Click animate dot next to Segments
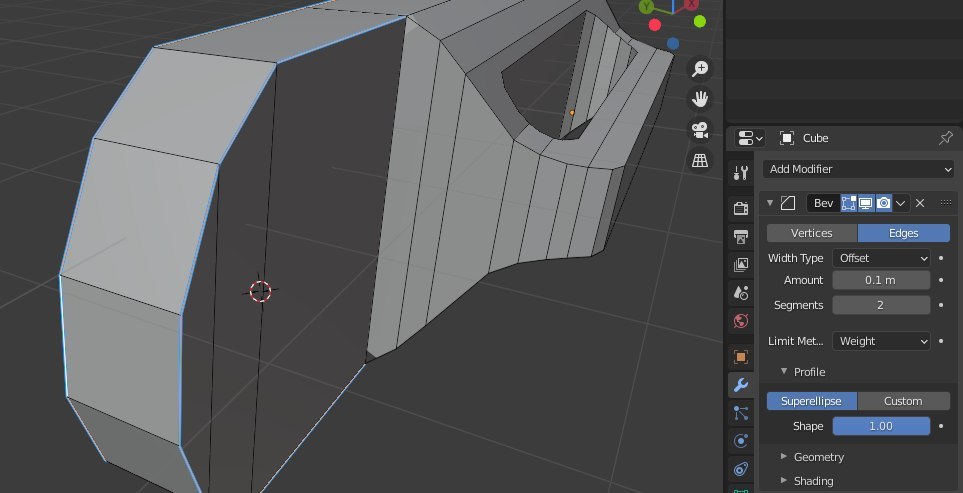 pyautogui.click(x=941, y=305)
